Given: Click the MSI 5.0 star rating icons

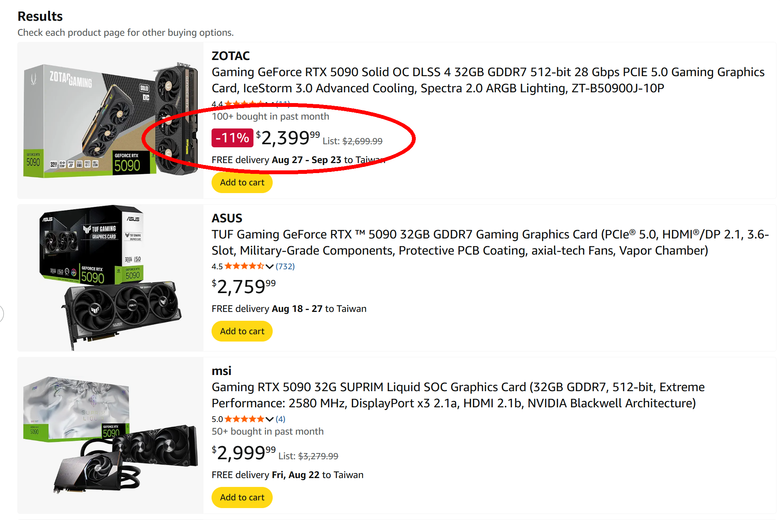Looking at the screenshot, I should pos(244,419).
